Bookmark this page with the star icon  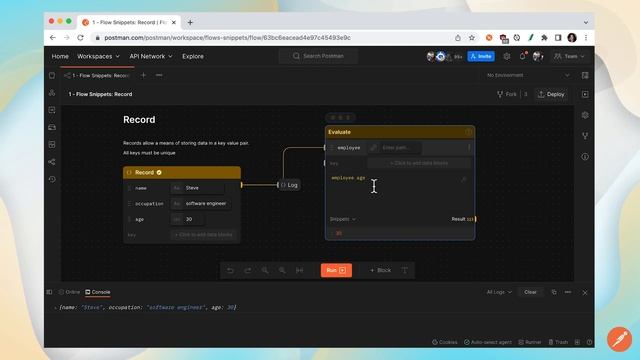472,38
